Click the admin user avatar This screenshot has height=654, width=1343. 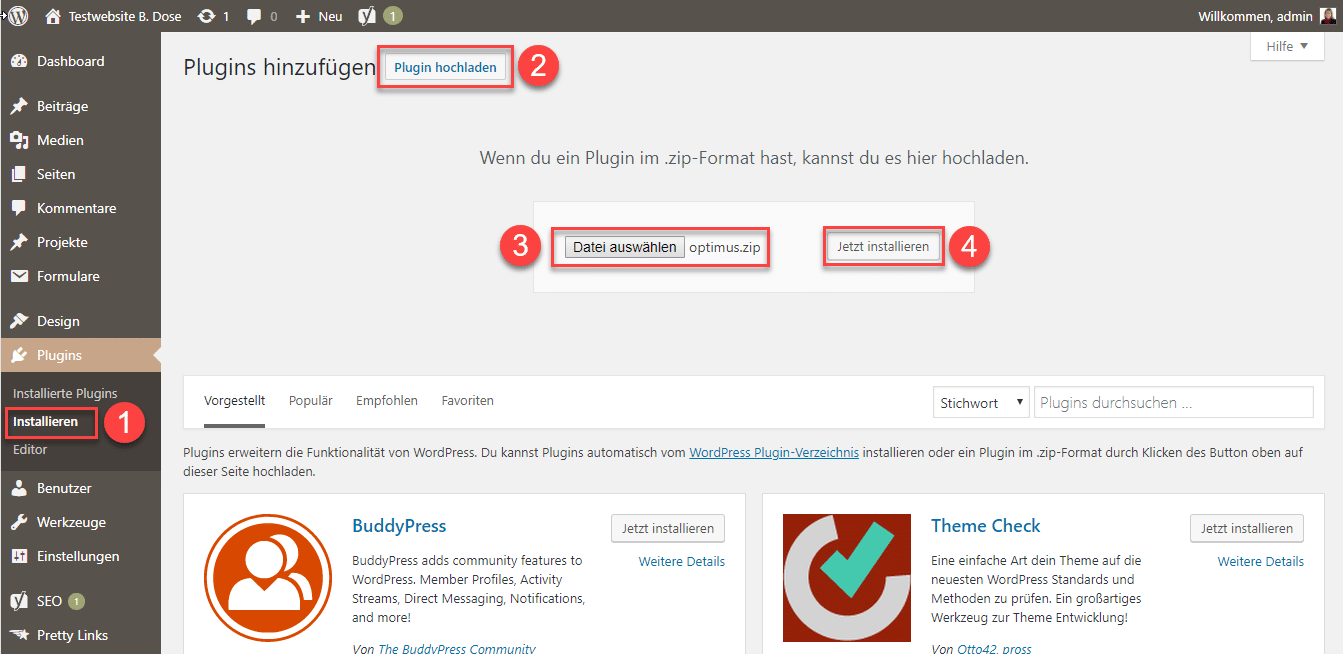(1327, 16)
